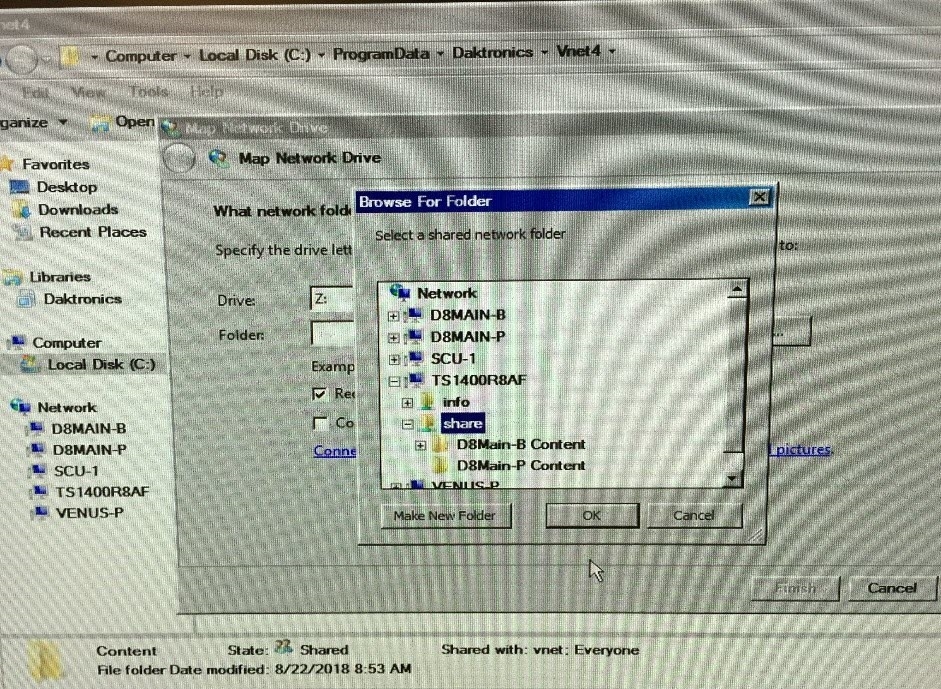The height and width of the screenshot is (689, 941).
Task: Enable the connect using different credentials checkbox
Action: [320, 423]
